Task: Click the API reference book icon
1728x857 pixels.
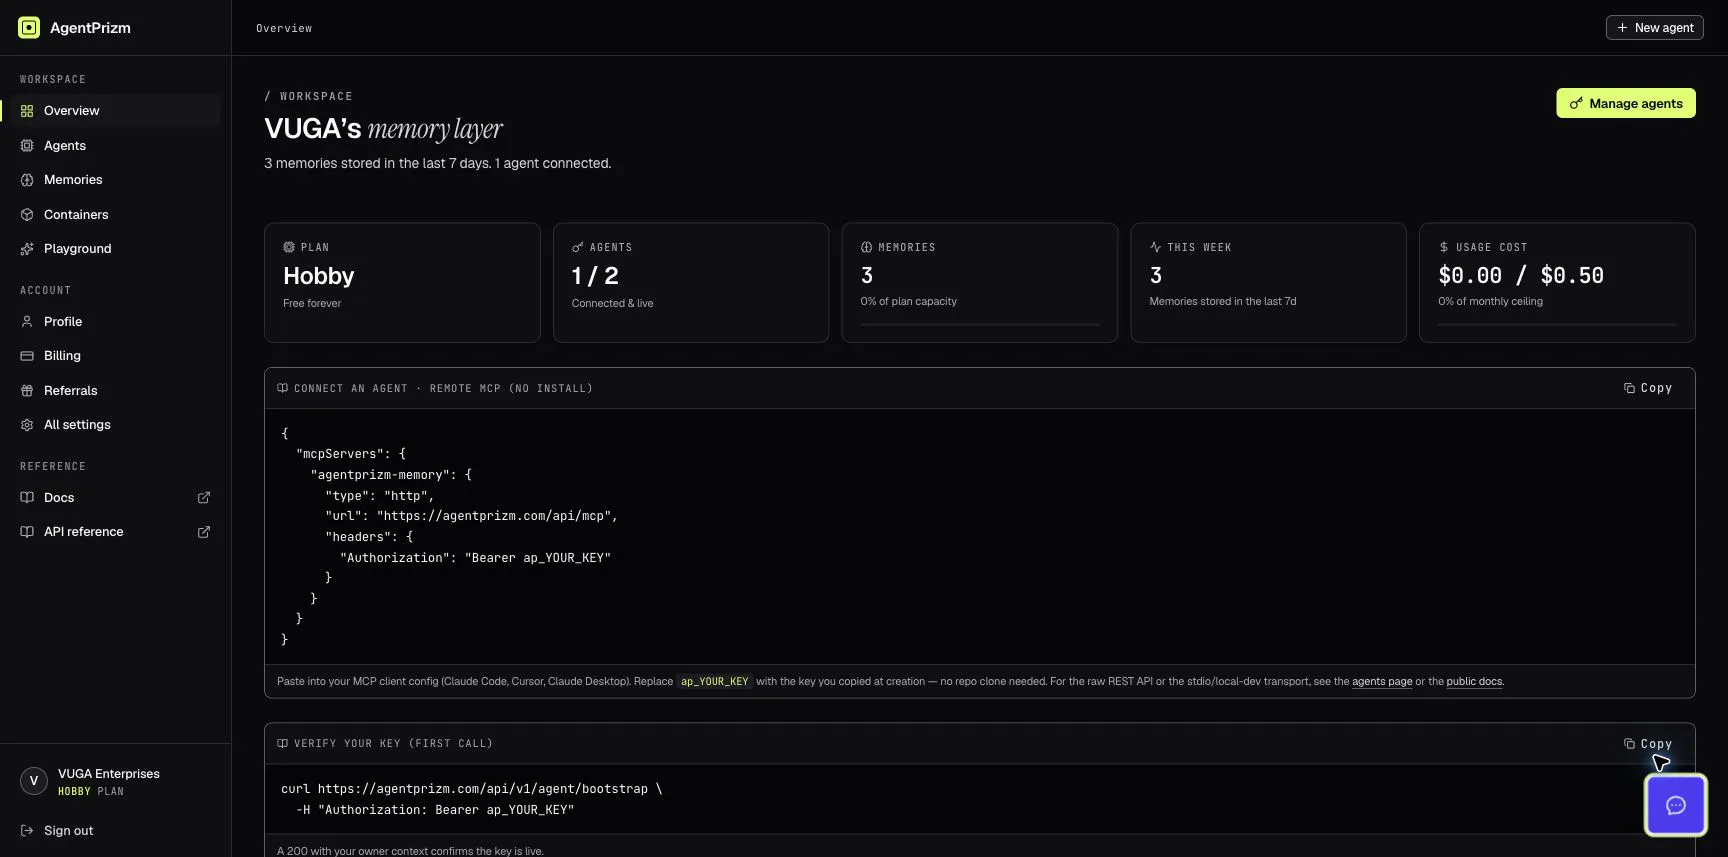Action: coord(27,532)
